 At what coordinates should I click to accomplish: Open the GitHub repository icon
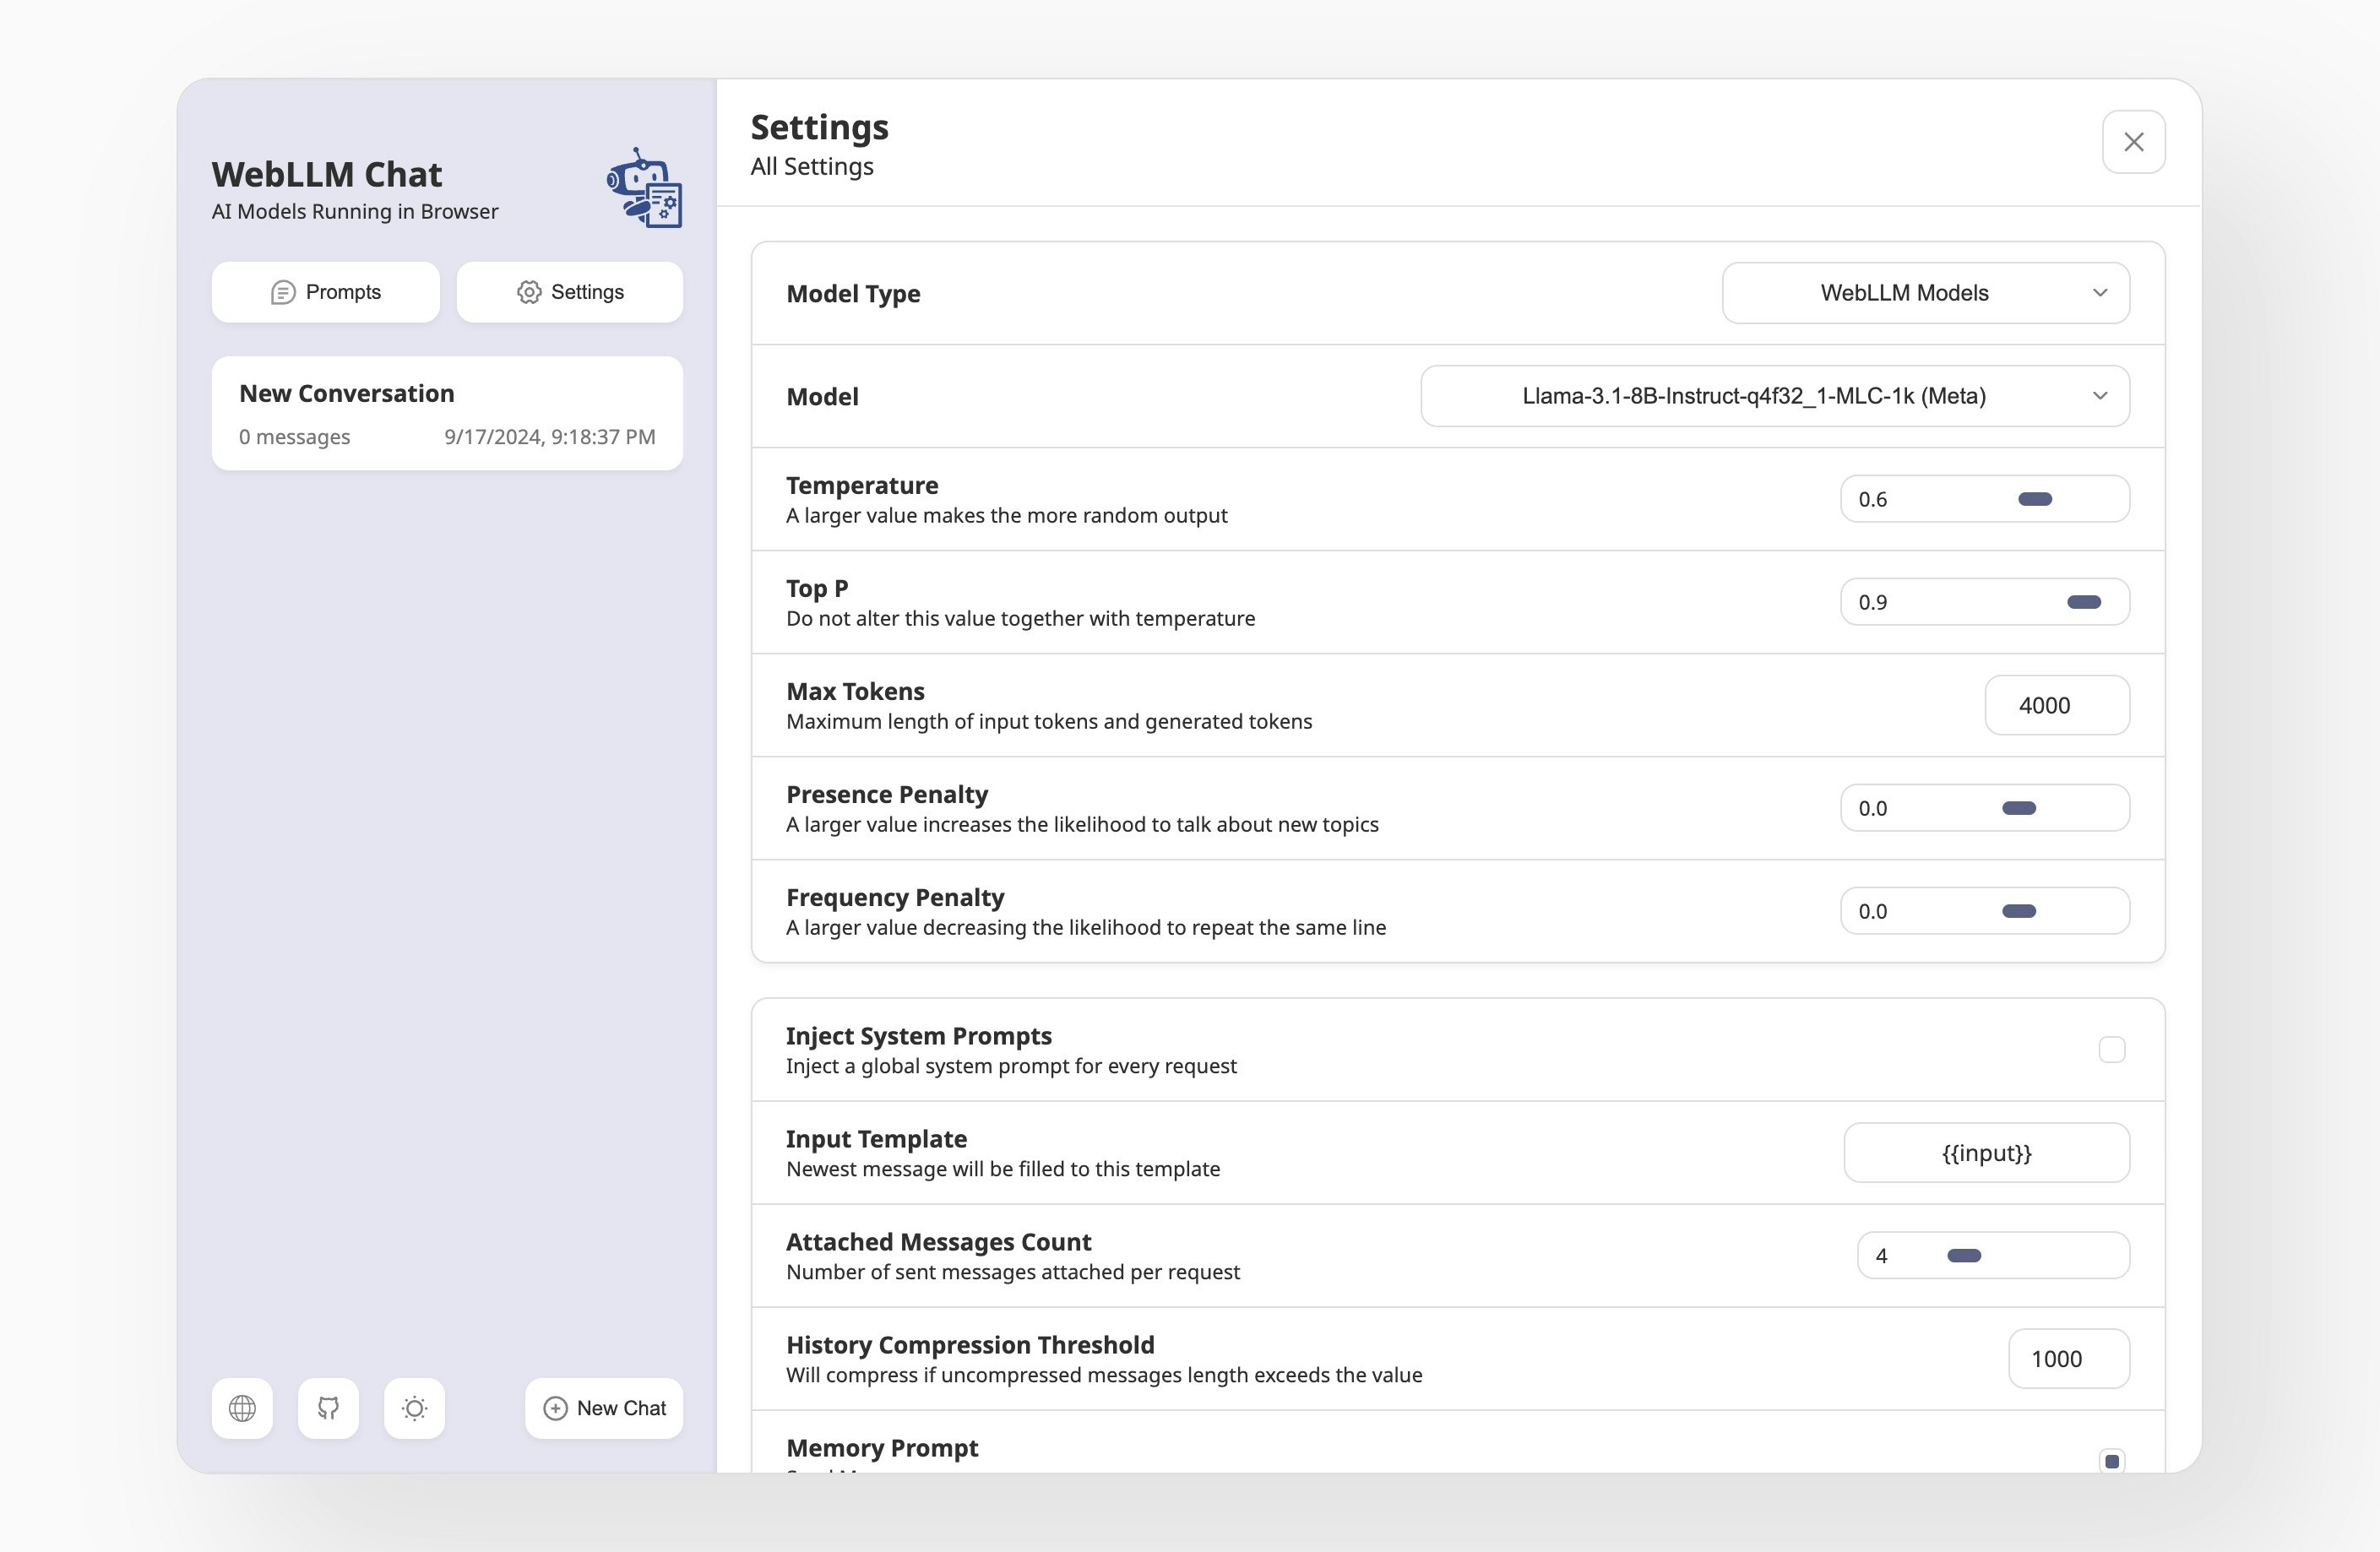[328, 1408]
